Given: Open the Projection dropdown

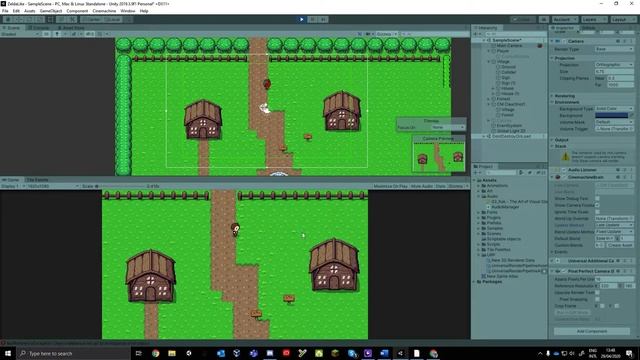Looking at the screenshot, I should coord(614,65).
